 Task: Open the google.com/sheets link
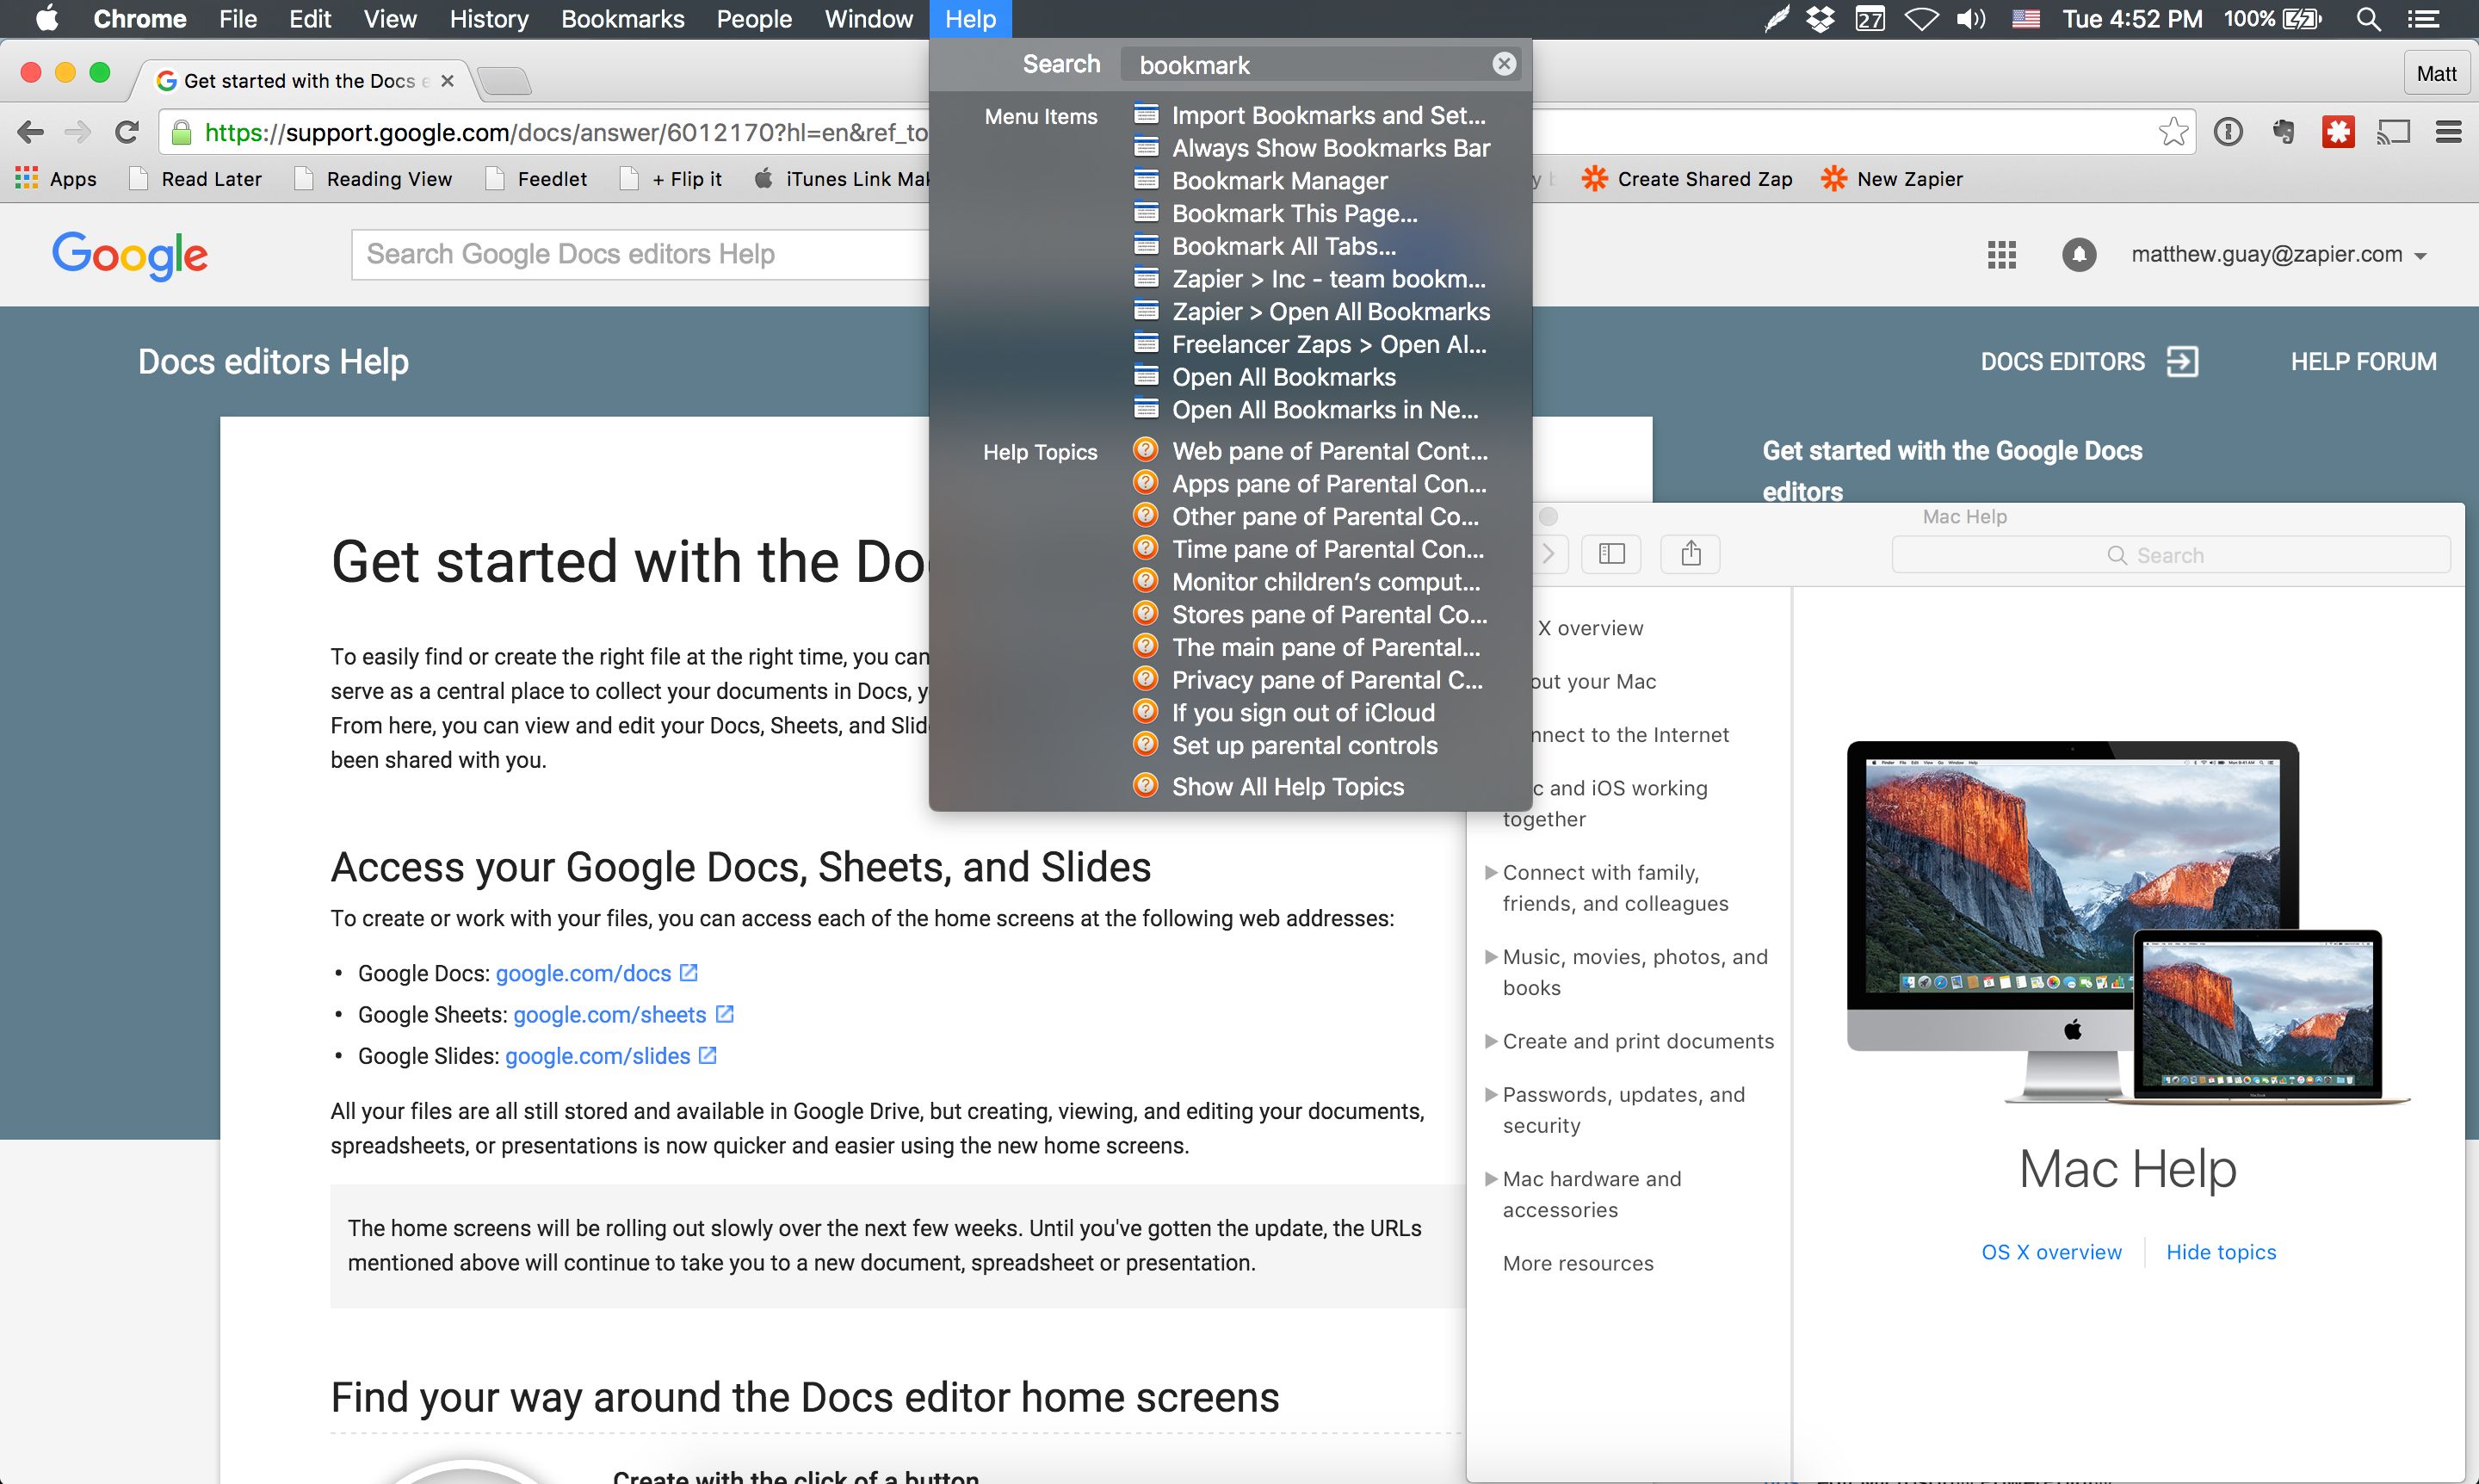[x=609, y=1014]
